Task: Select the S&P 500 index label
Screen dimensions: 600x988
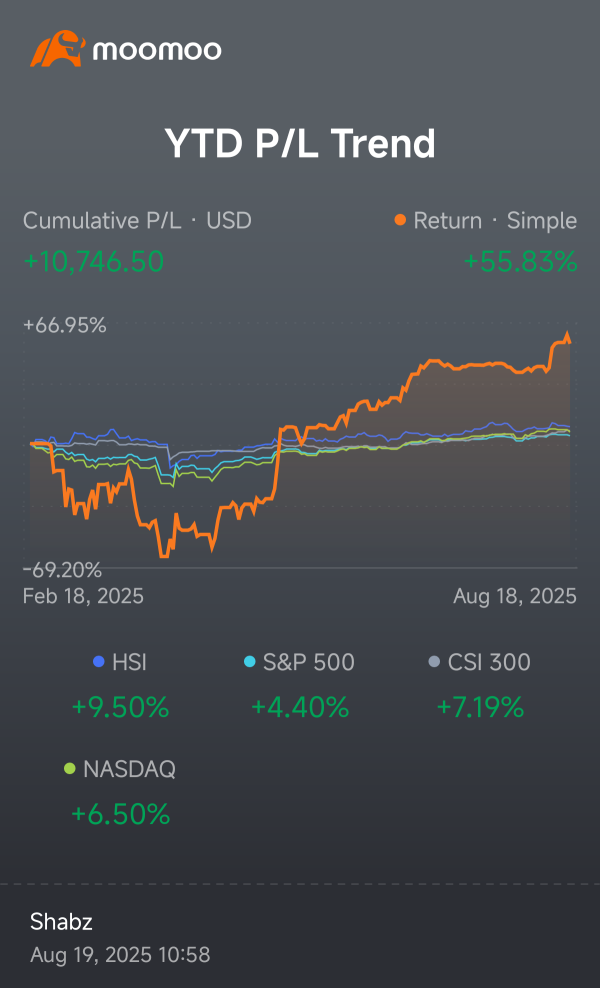Action: coord(308,662)
